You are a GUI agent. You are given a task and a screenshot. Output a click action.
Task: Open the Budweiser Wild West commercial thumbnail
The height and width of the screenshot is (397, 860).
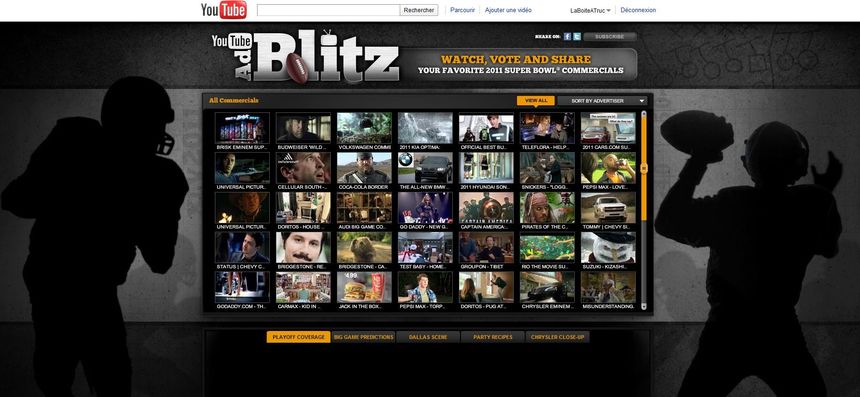tap(303, 128)
